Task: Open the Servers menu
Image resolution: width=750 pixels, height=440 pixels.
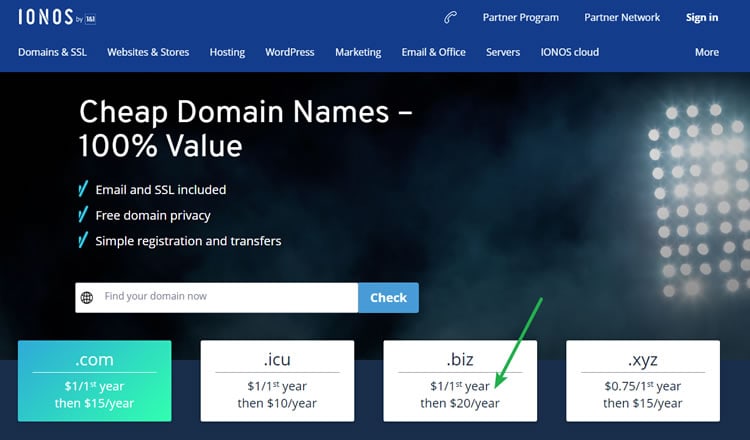Action: [503, 52]
